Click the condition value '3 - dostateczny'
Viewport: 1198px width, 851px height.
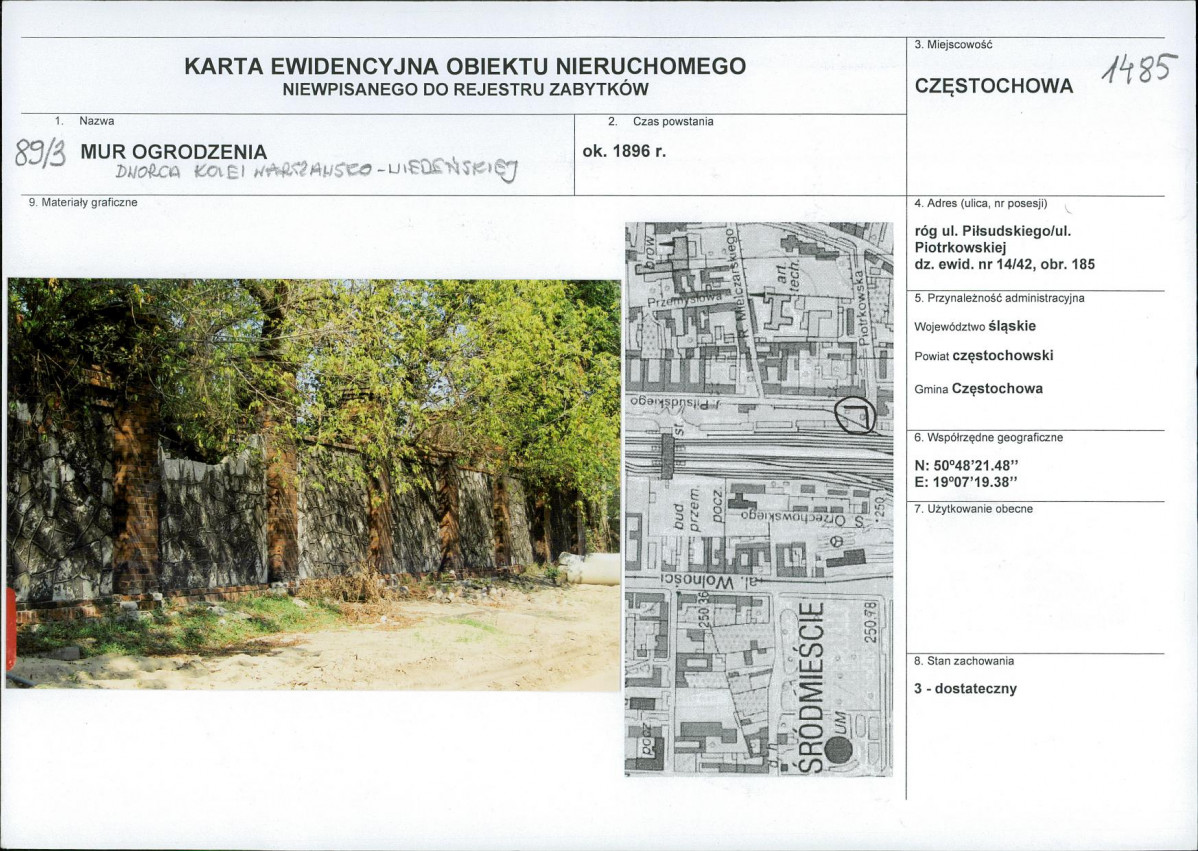point(965,689)
